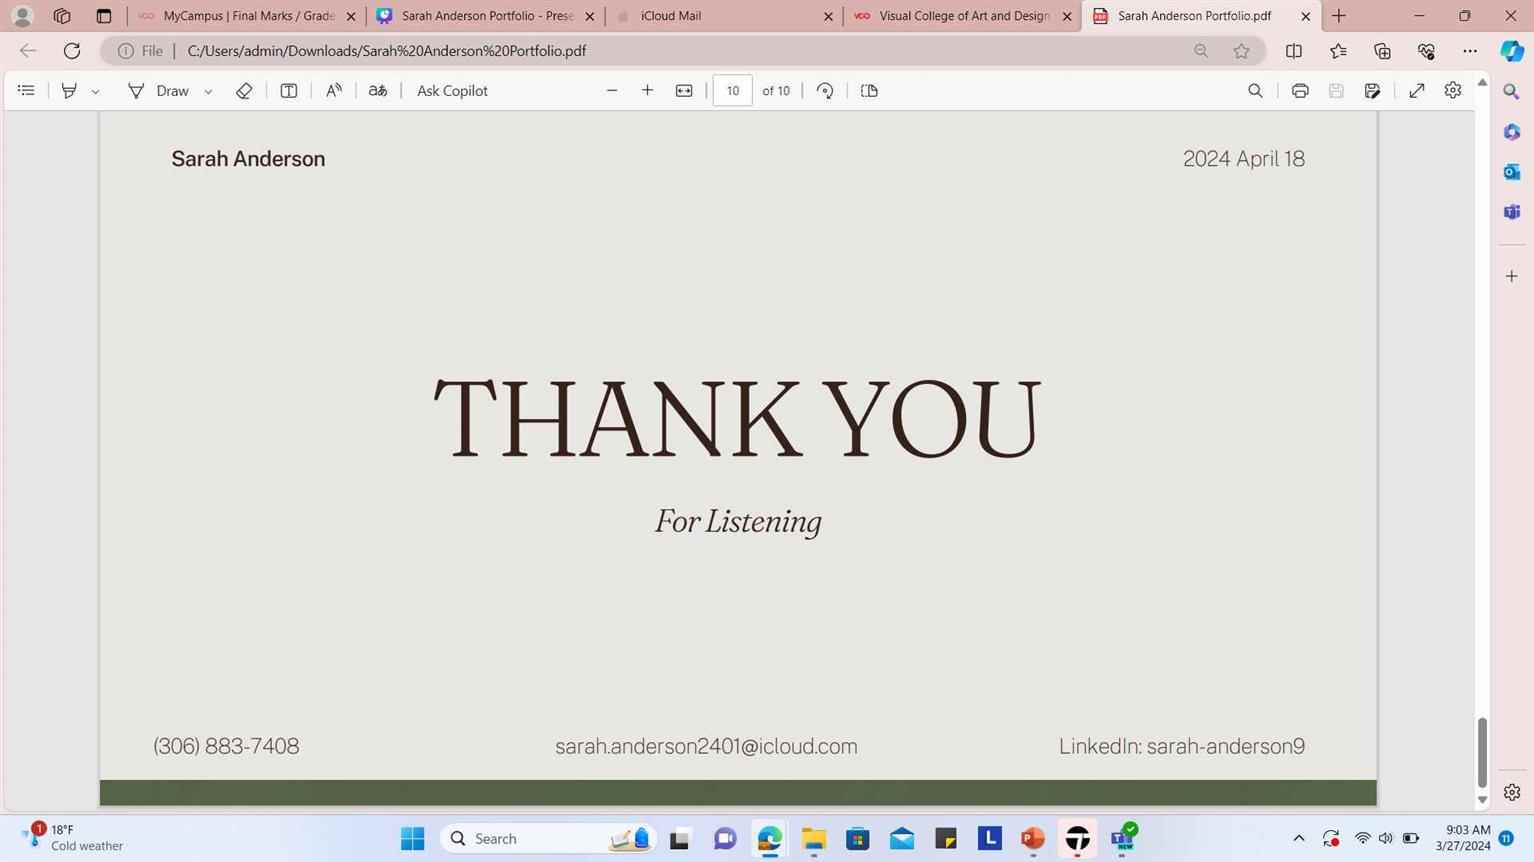This screenshot has height=862, width=1534.
Task: Switch the page view layout
Action: click(869, 91)
